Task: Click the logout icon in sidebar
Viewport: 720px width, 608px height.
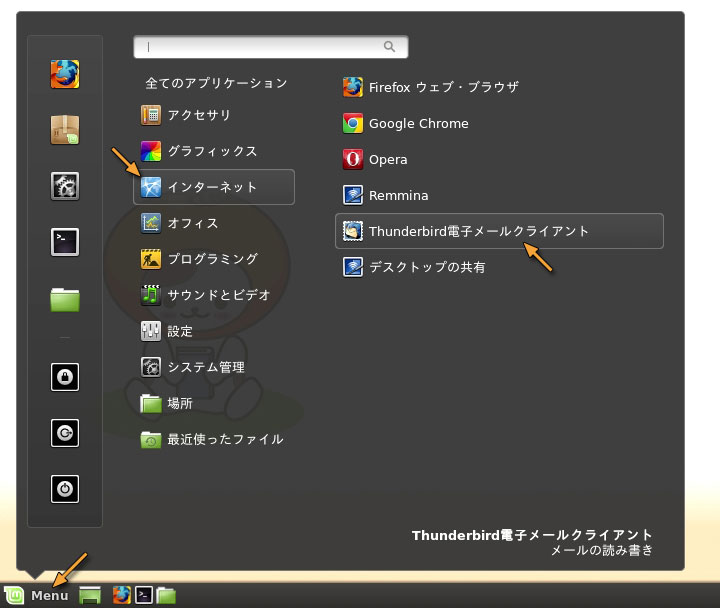Action: click(65, 433)
